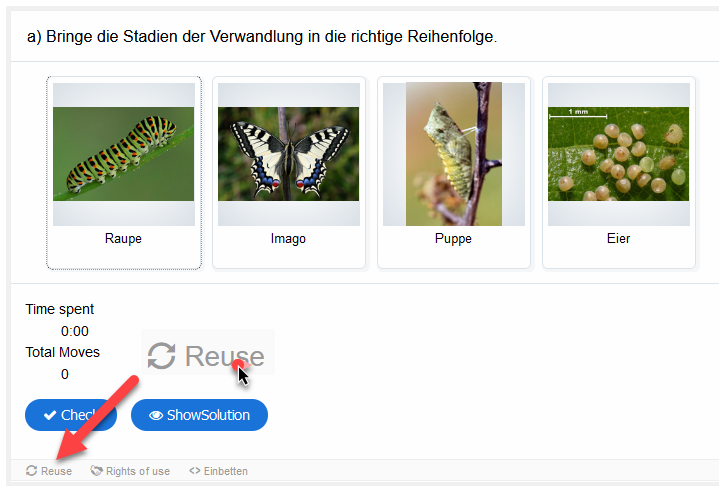Screen dimensions: 719x487
Task: Click the large magnified Reuse text
Action: tap(224, 356)
